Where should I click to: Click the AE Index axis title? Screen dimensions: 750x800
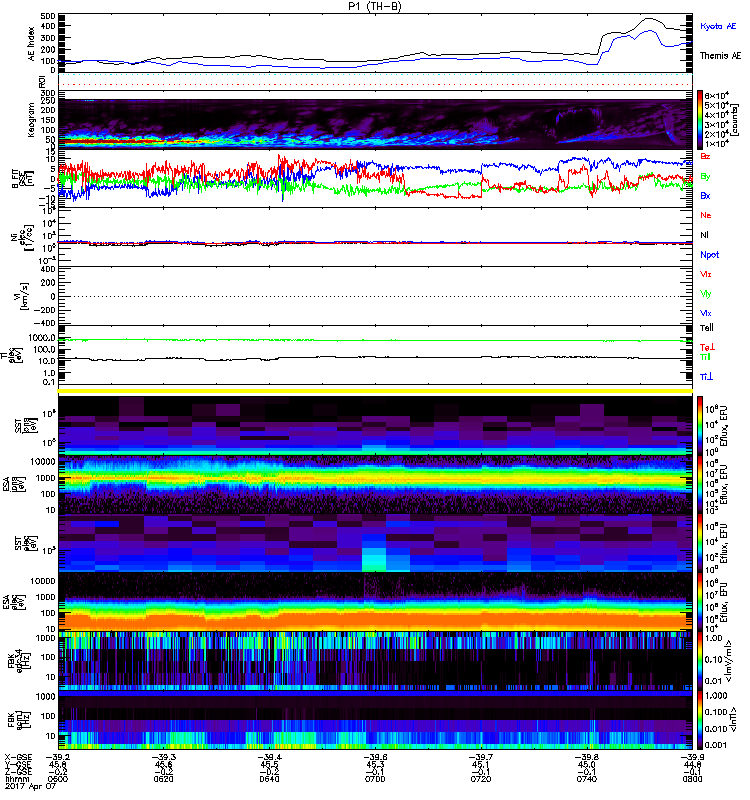[32, 44]
